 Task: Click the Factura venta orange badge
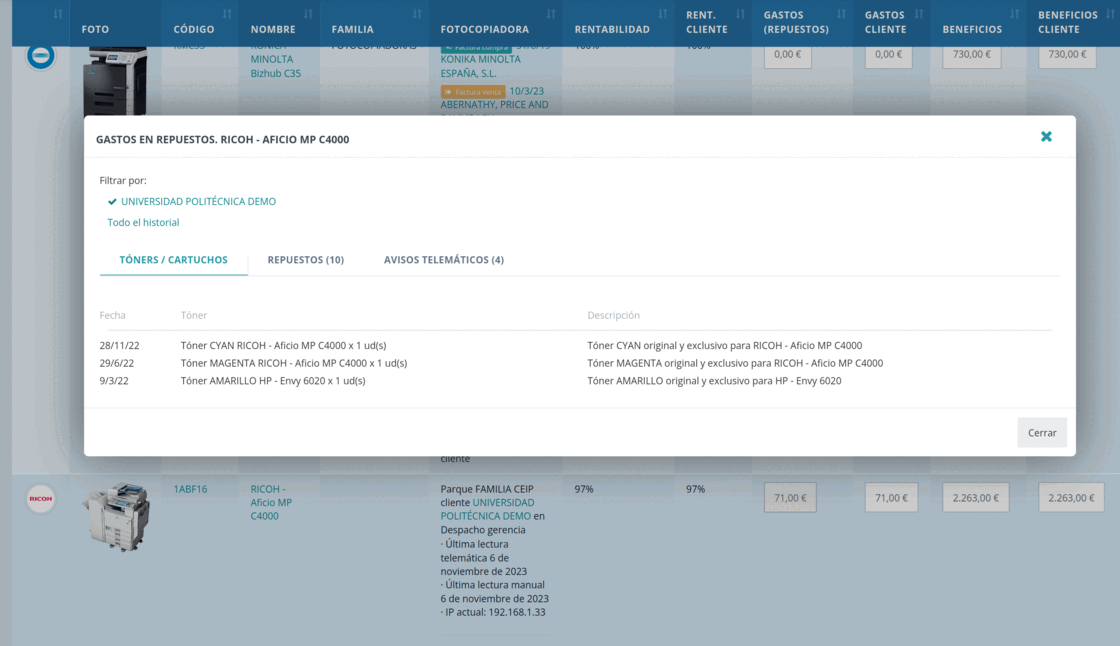click(x=473, y=91)
